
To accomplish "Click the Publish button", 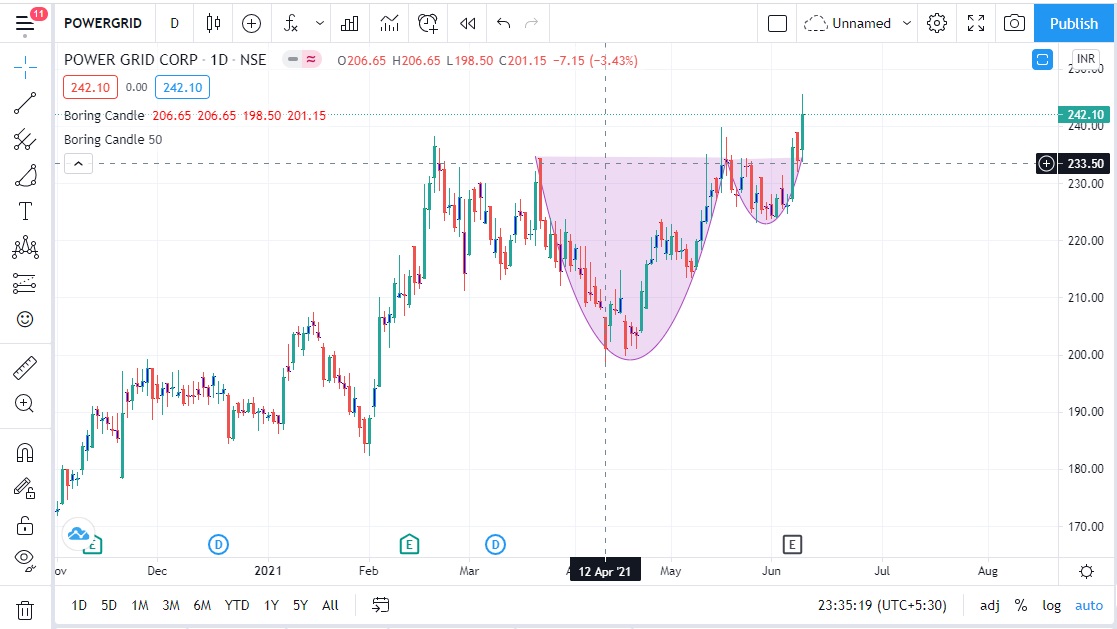I will [1074, 23].
